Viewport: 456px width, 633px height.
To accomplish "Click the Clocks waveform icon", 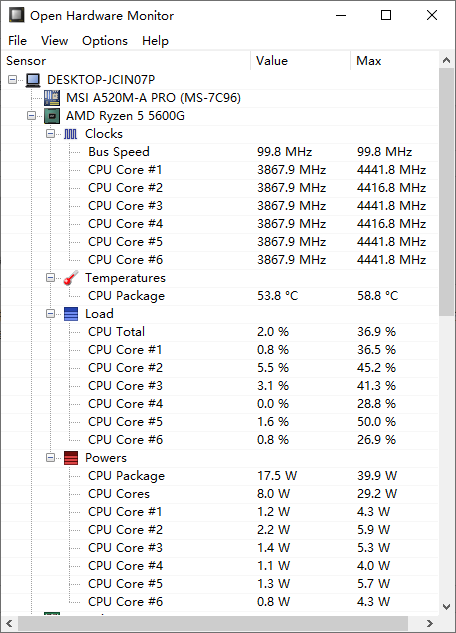I will (x=71, y=134).
